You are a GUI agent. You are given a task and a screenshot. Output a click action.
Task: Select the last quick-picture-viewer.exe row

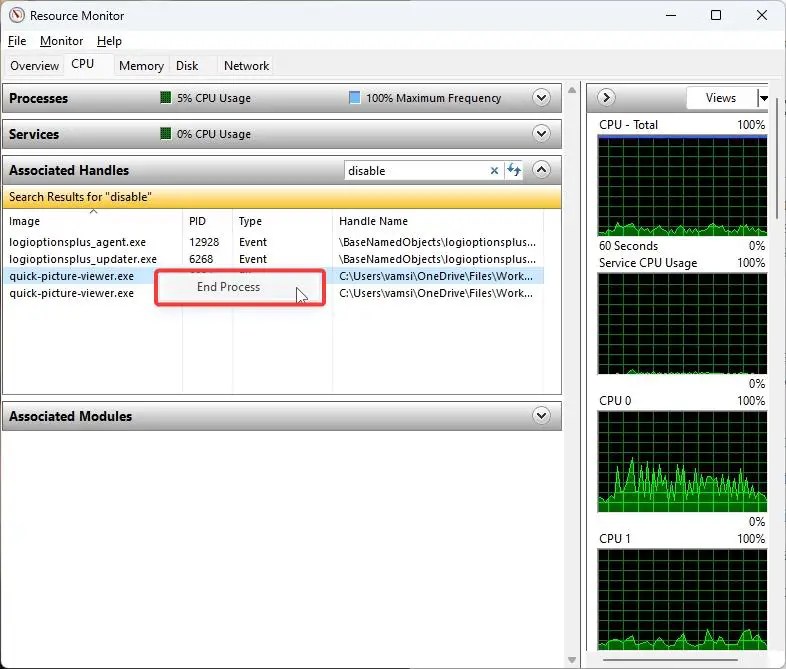pyautogui.click(x=274, y=293)
